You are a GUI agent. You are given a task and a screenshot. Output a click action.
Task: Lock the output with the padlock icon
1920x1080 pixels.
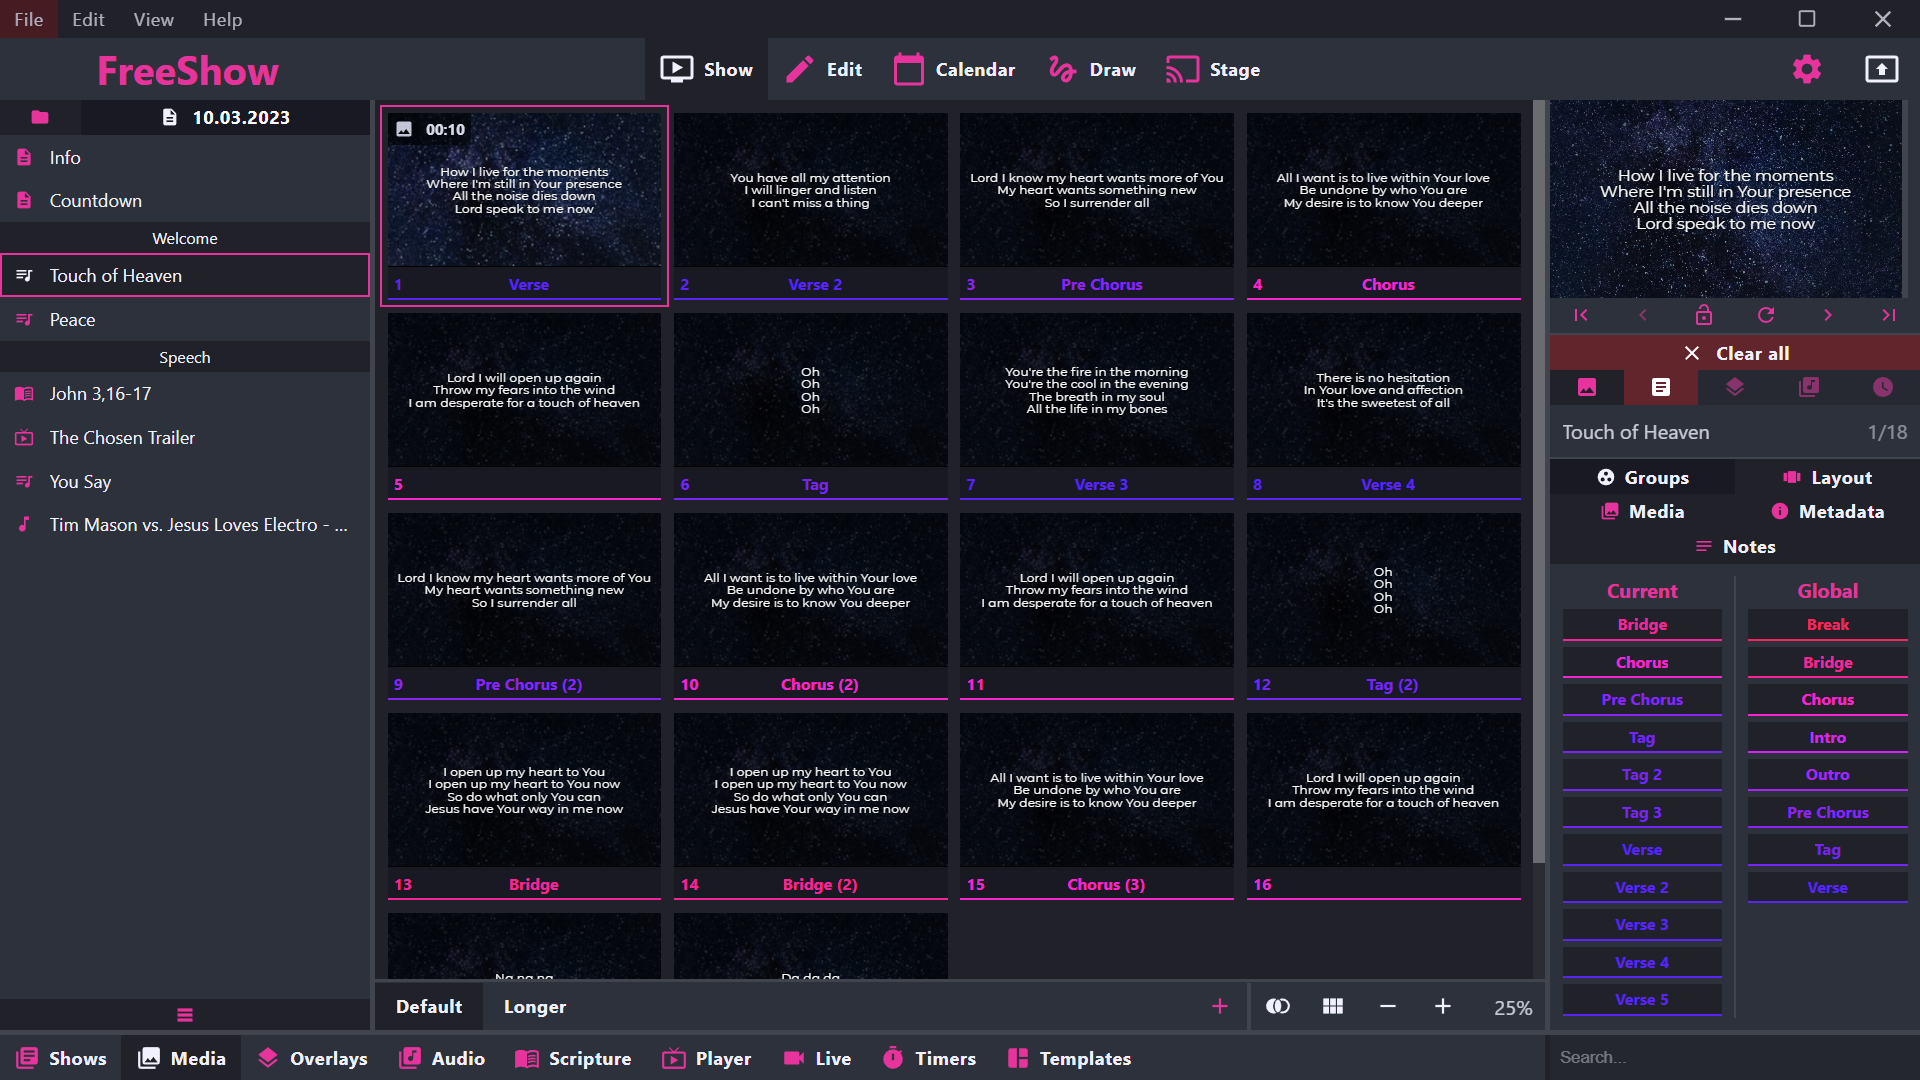[1705, 315]
